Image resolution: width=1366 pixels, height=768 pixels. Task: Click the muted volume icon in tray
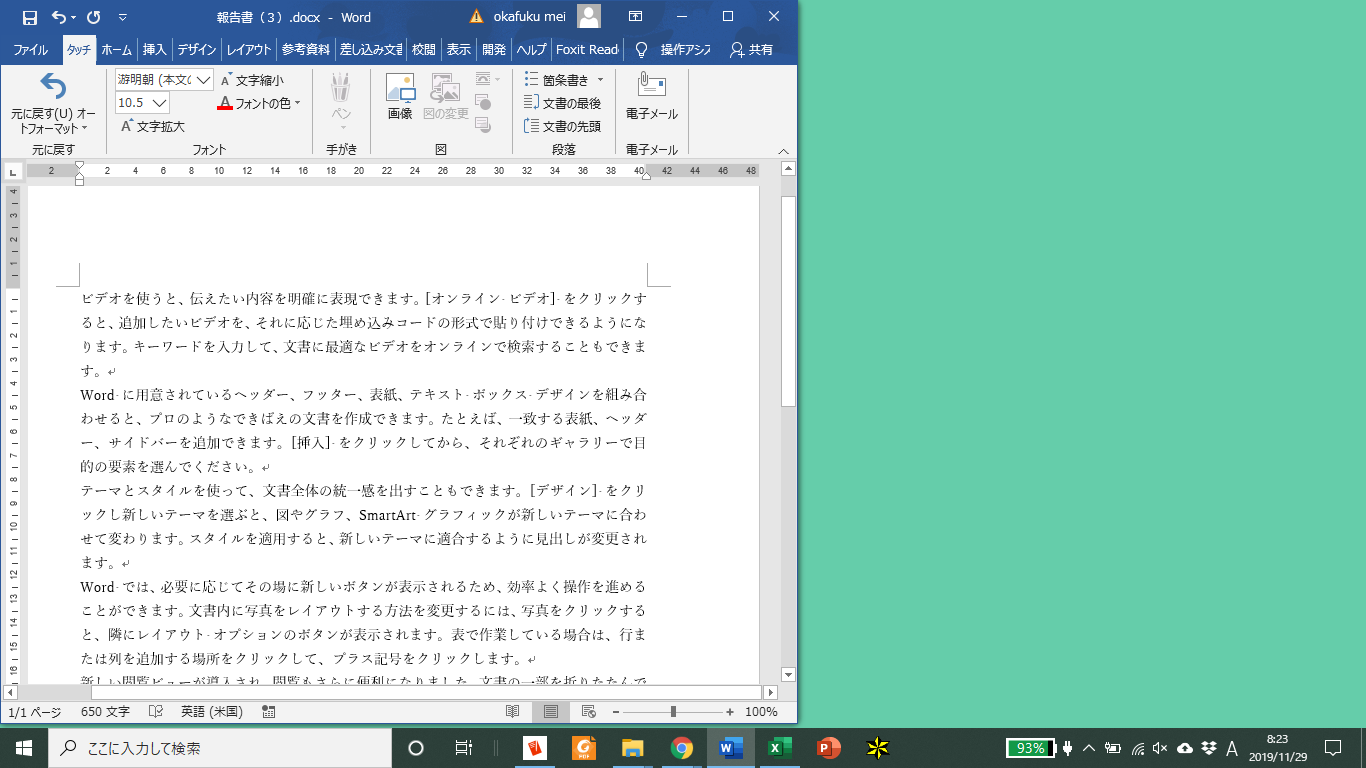pos(1160,748)
